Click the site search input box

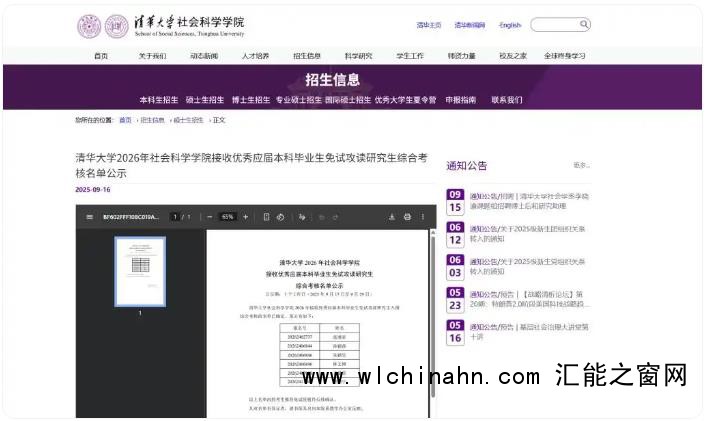pyautogui.click(x=560, y=25)
